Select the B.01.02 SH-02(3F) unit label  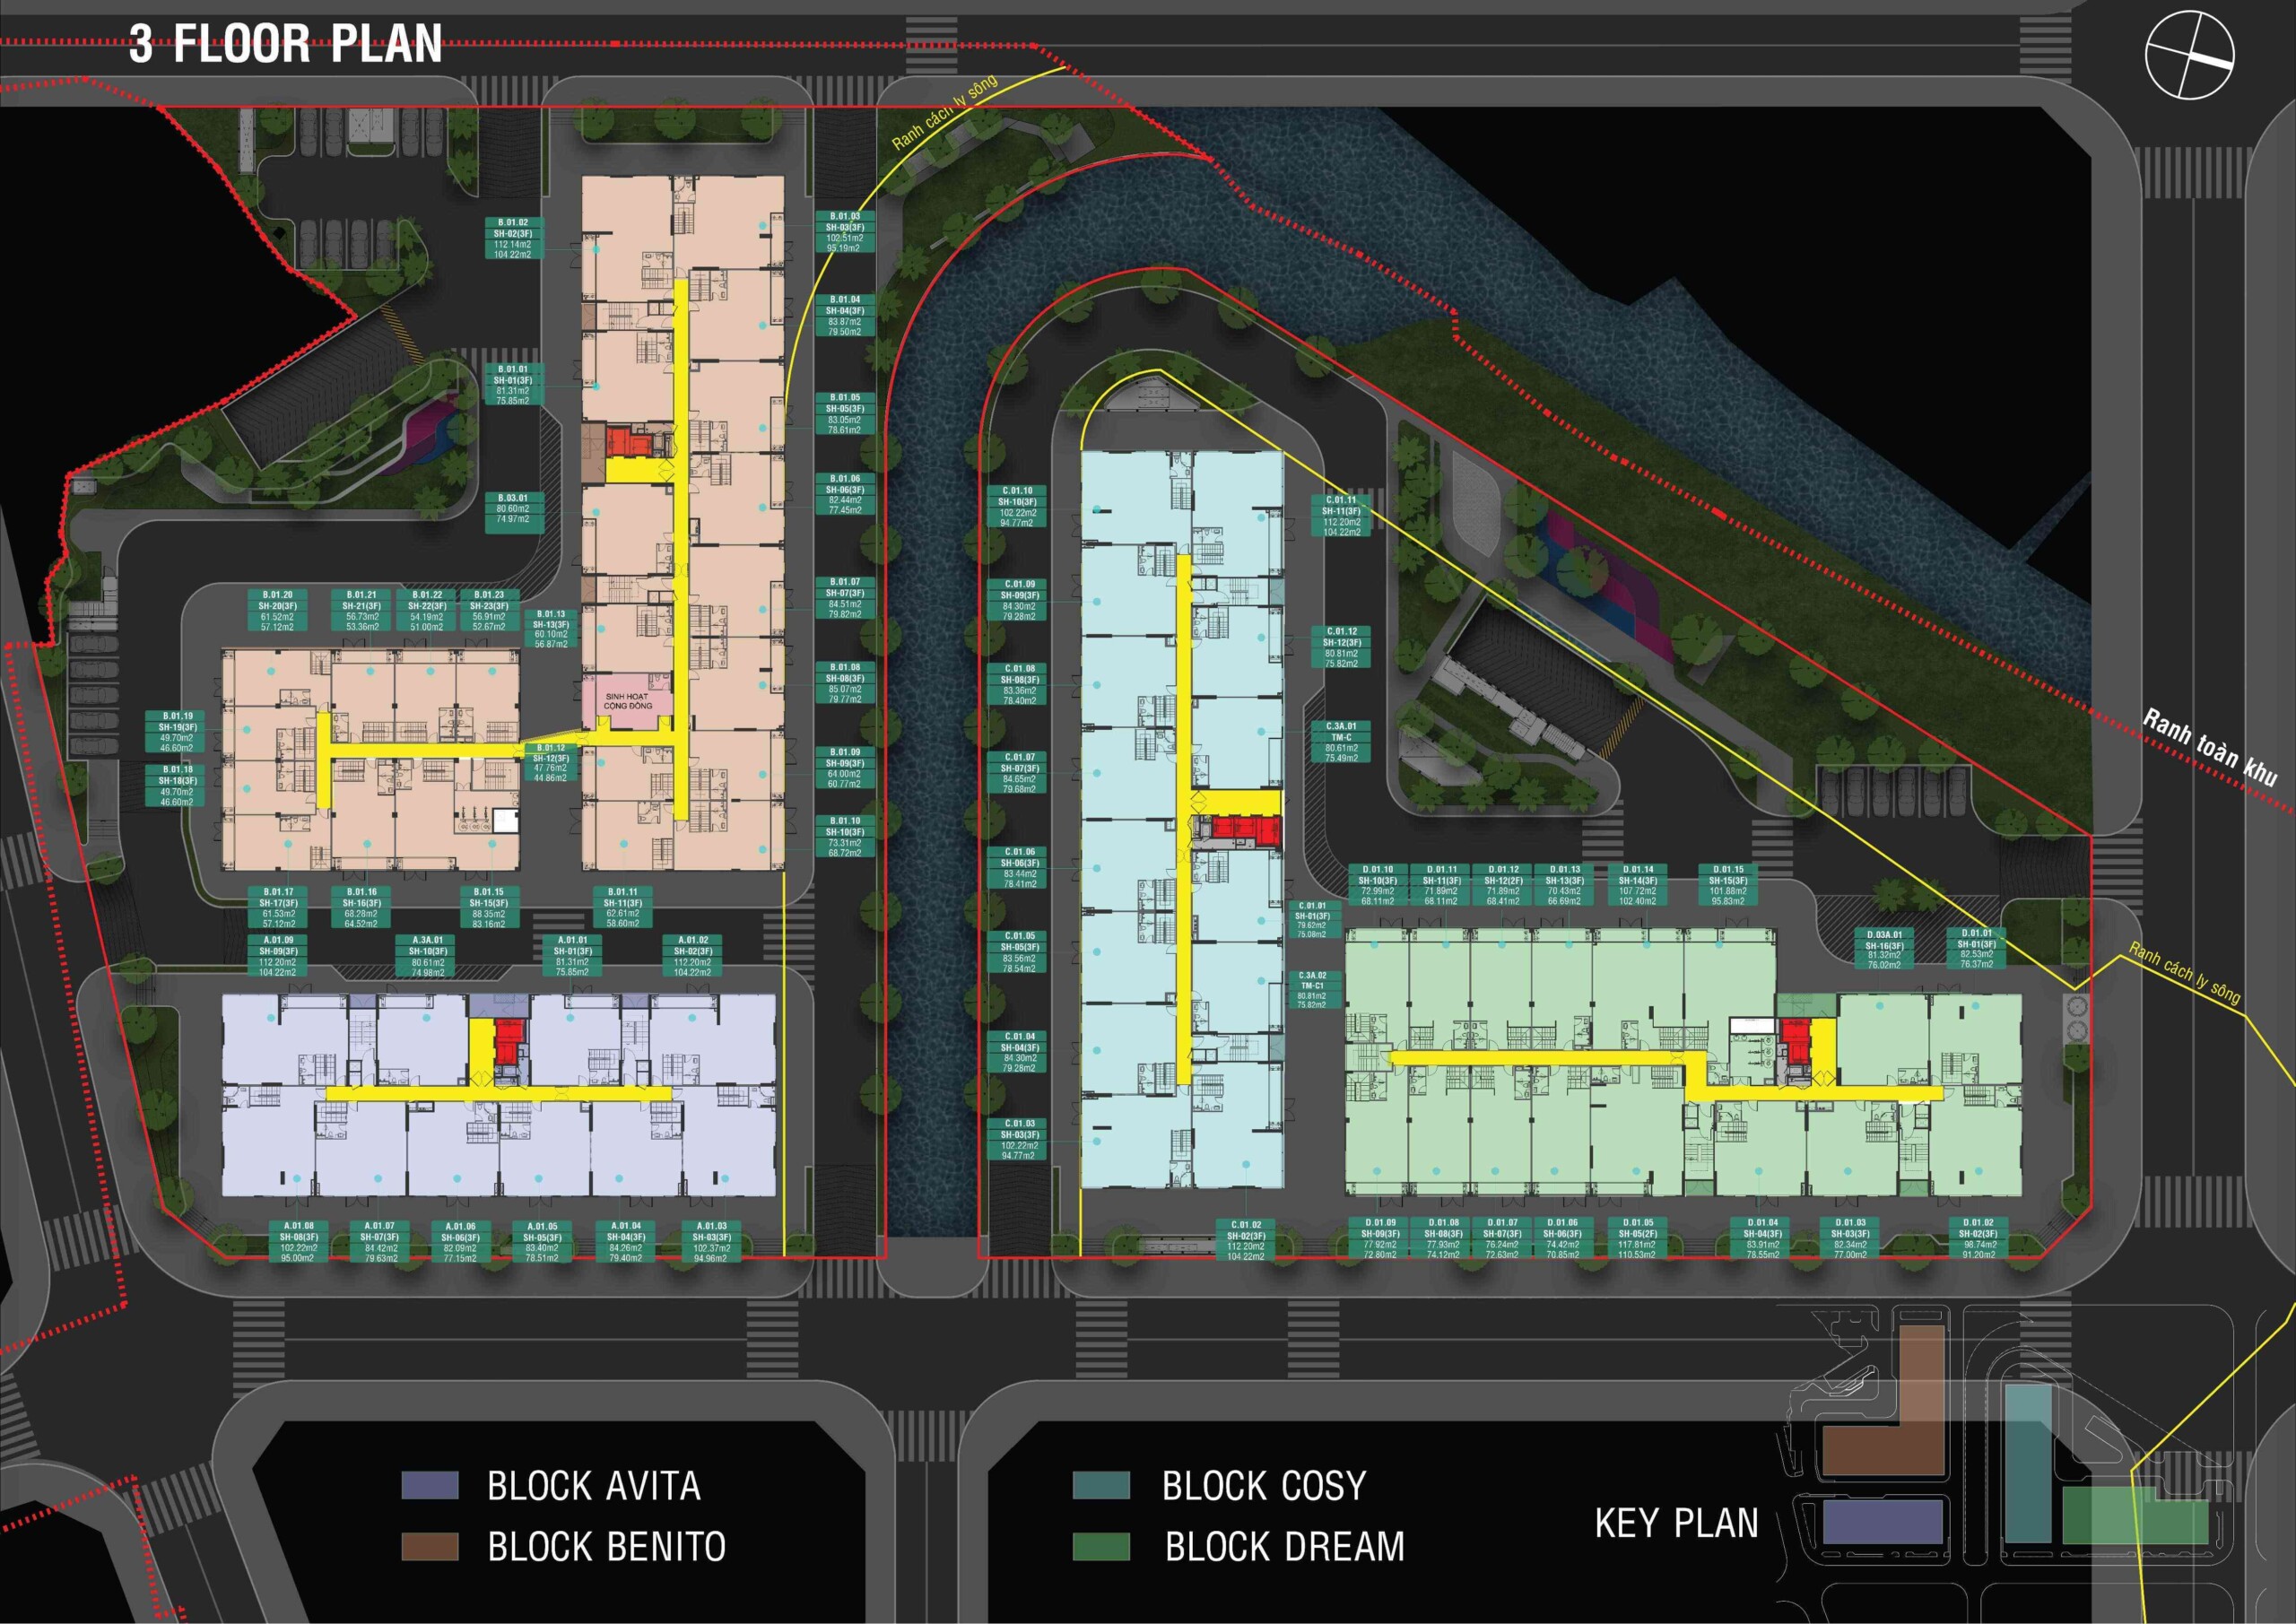pos(513,238)
